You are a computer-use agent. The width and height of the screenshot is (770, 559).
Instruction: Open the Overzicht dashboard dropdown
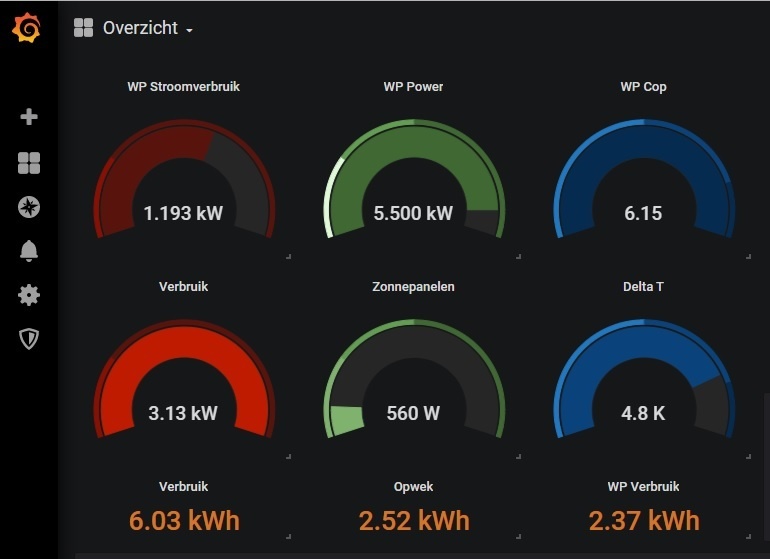(147, 28)
